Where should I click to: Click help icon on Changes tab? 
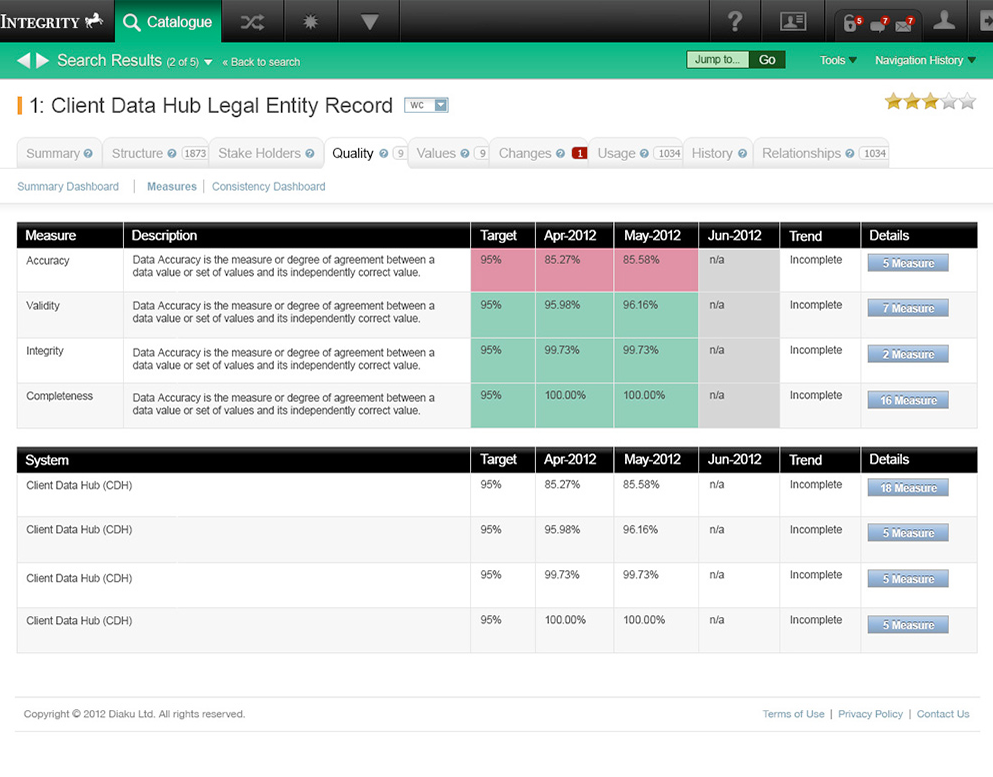(x=560, y=153)
